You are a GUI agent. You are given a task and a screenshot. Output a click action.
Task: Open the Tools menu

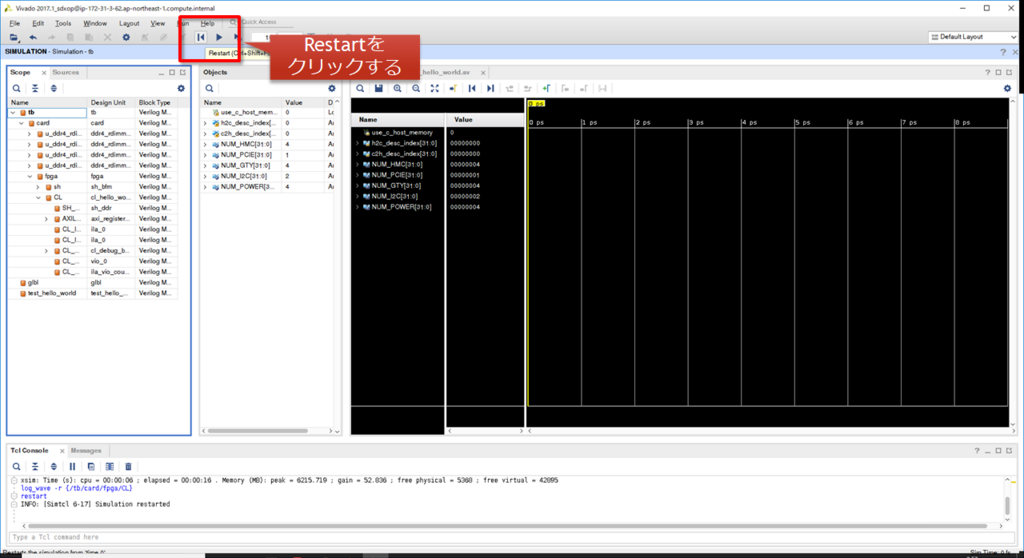[x=63, y=23]
